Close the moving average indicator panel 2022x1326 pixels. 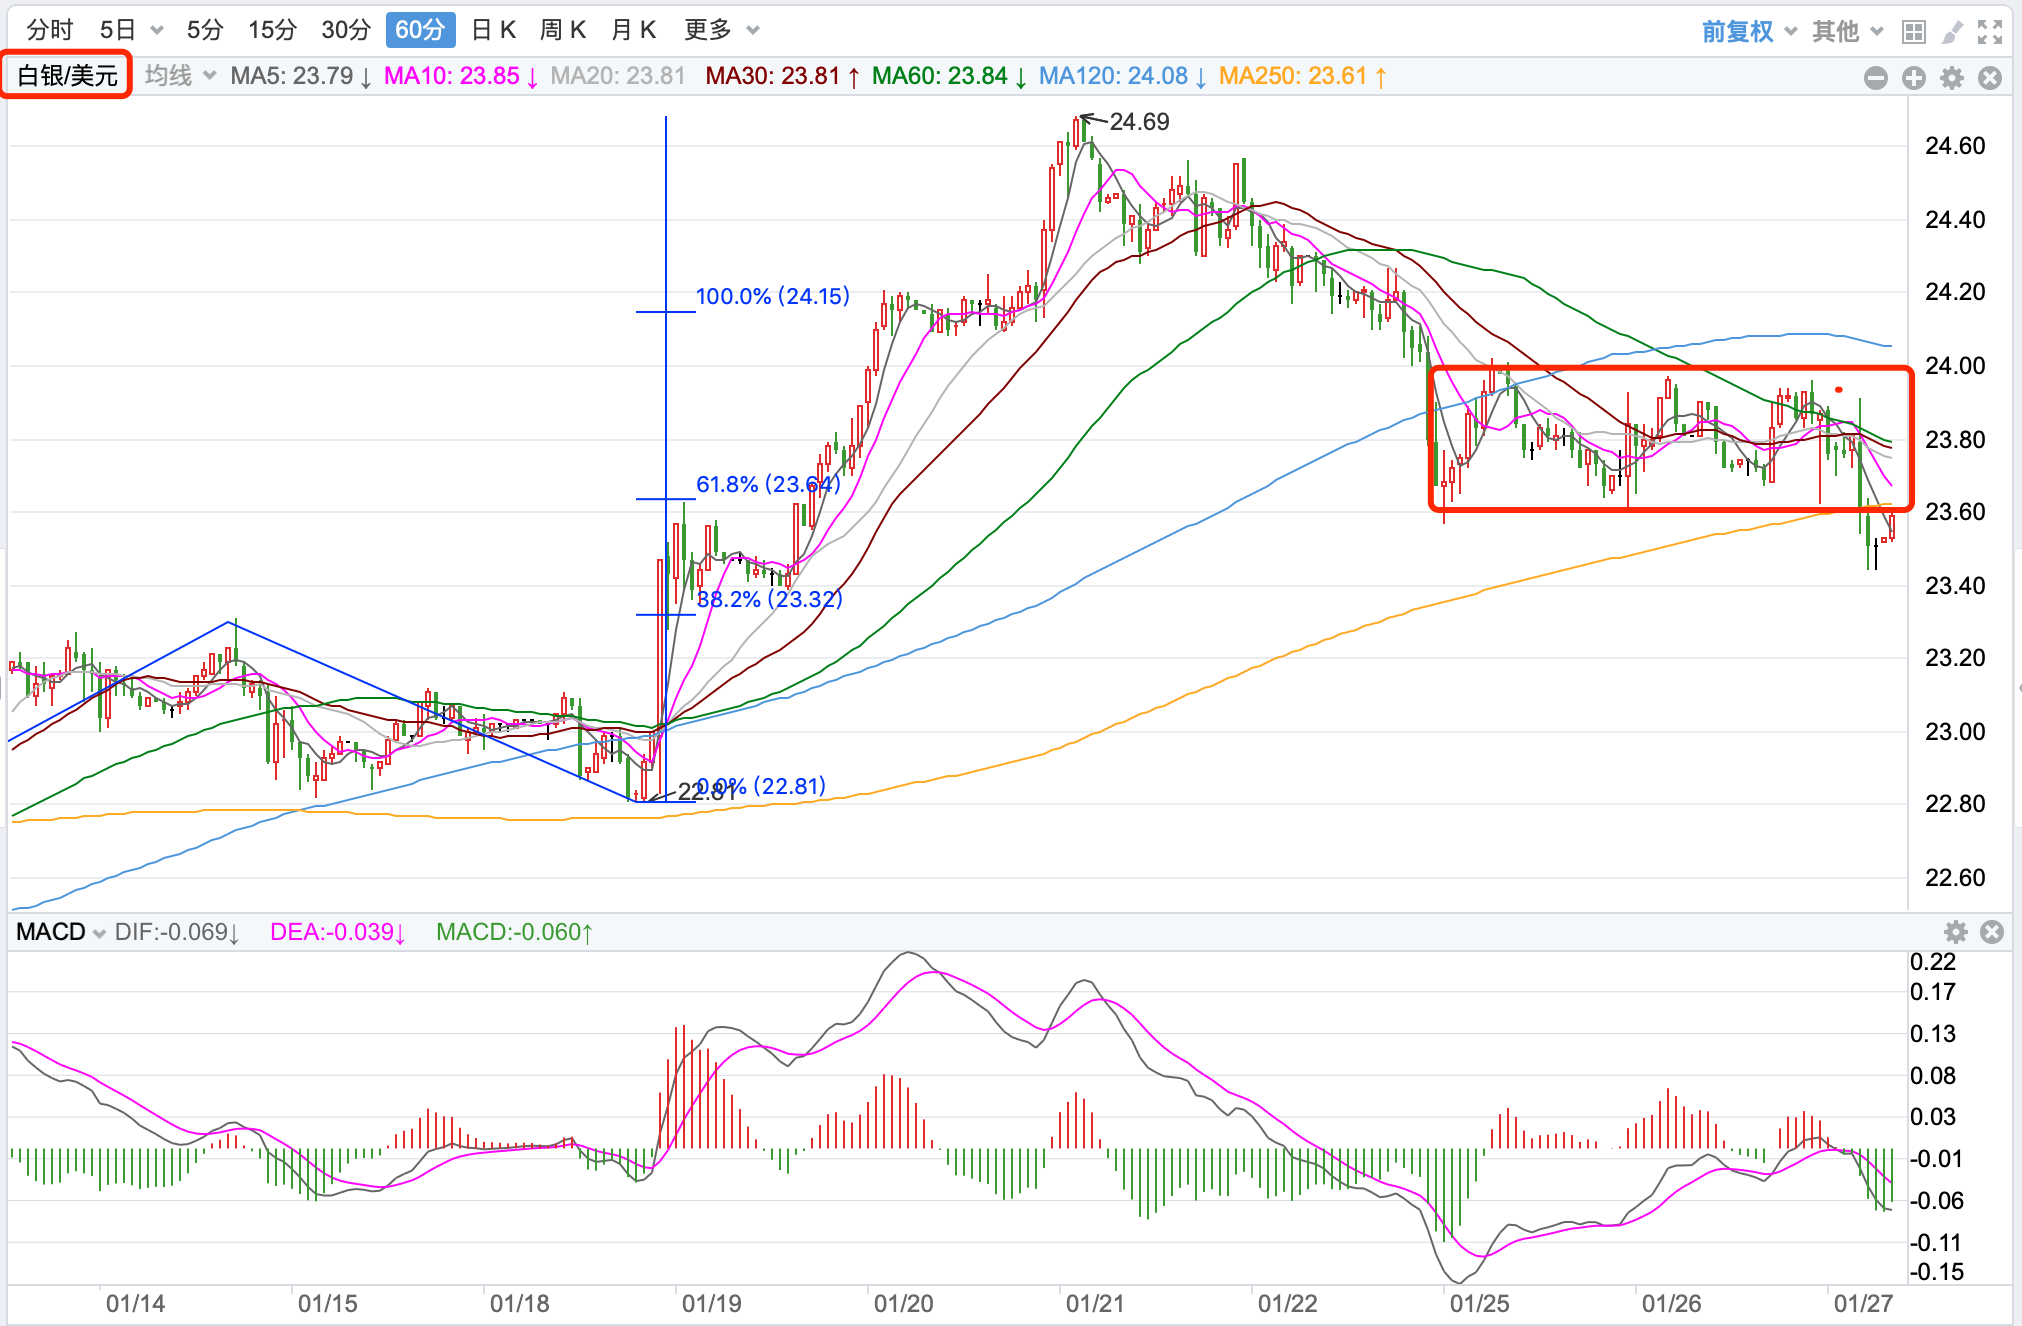[x=1990, y=78]
